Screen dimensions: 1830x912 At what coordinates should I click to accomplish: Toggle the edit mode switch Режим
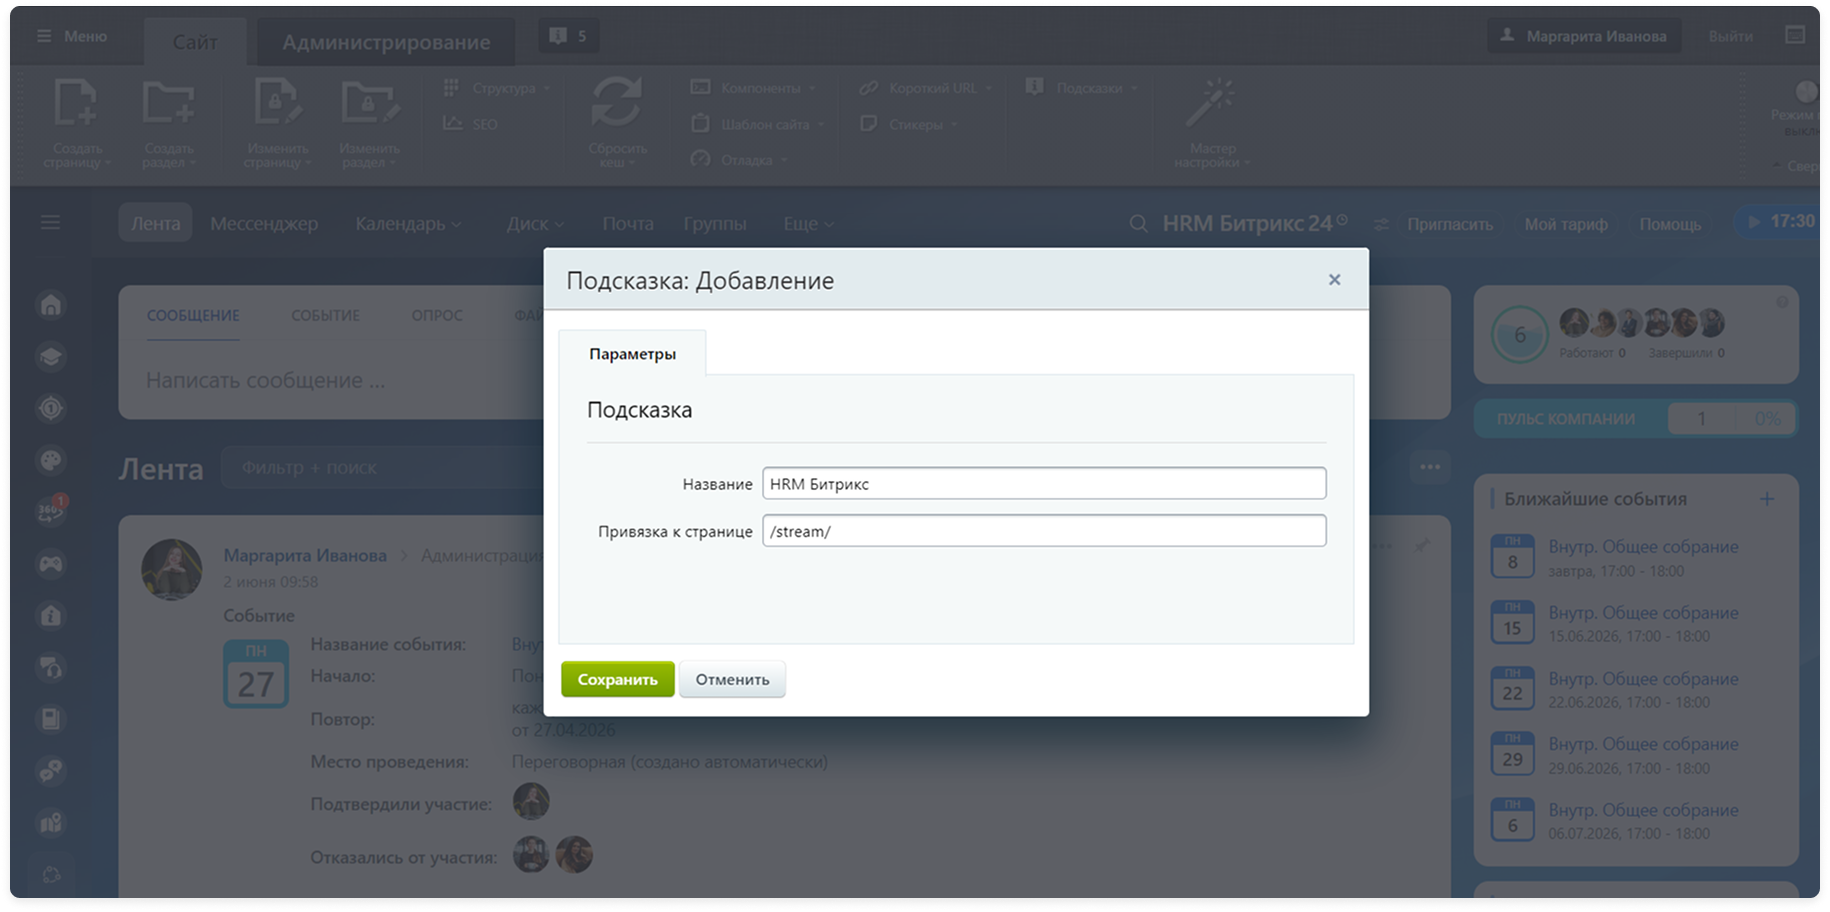[1806, 93]
